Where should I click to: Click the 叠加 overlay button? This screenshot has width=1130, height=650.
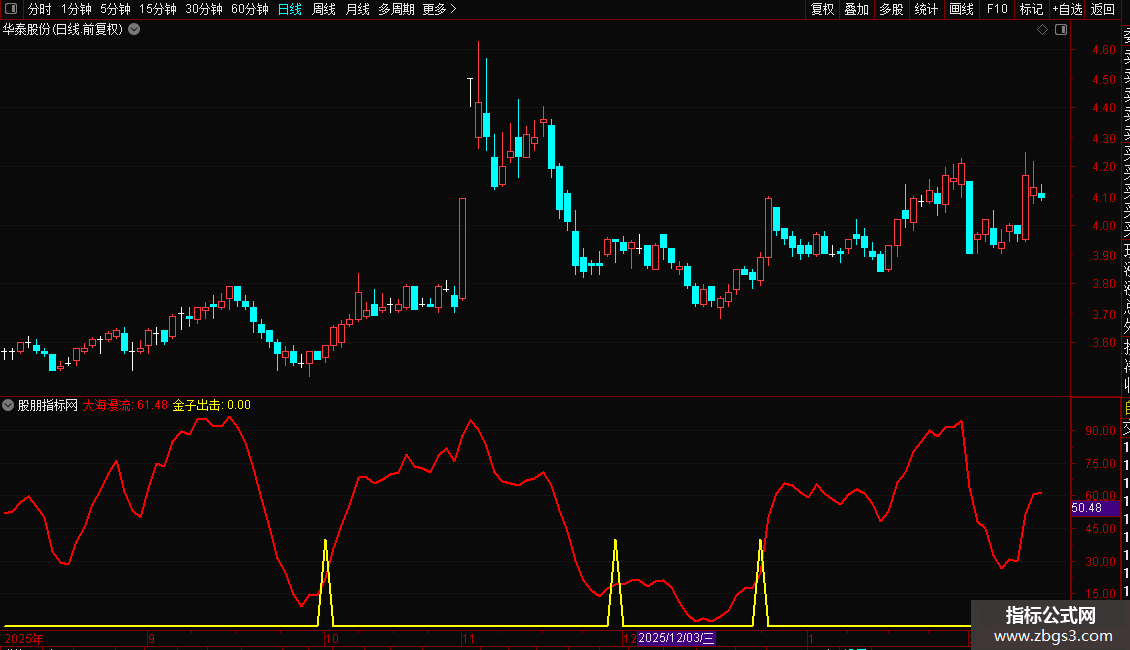(857, 9)
